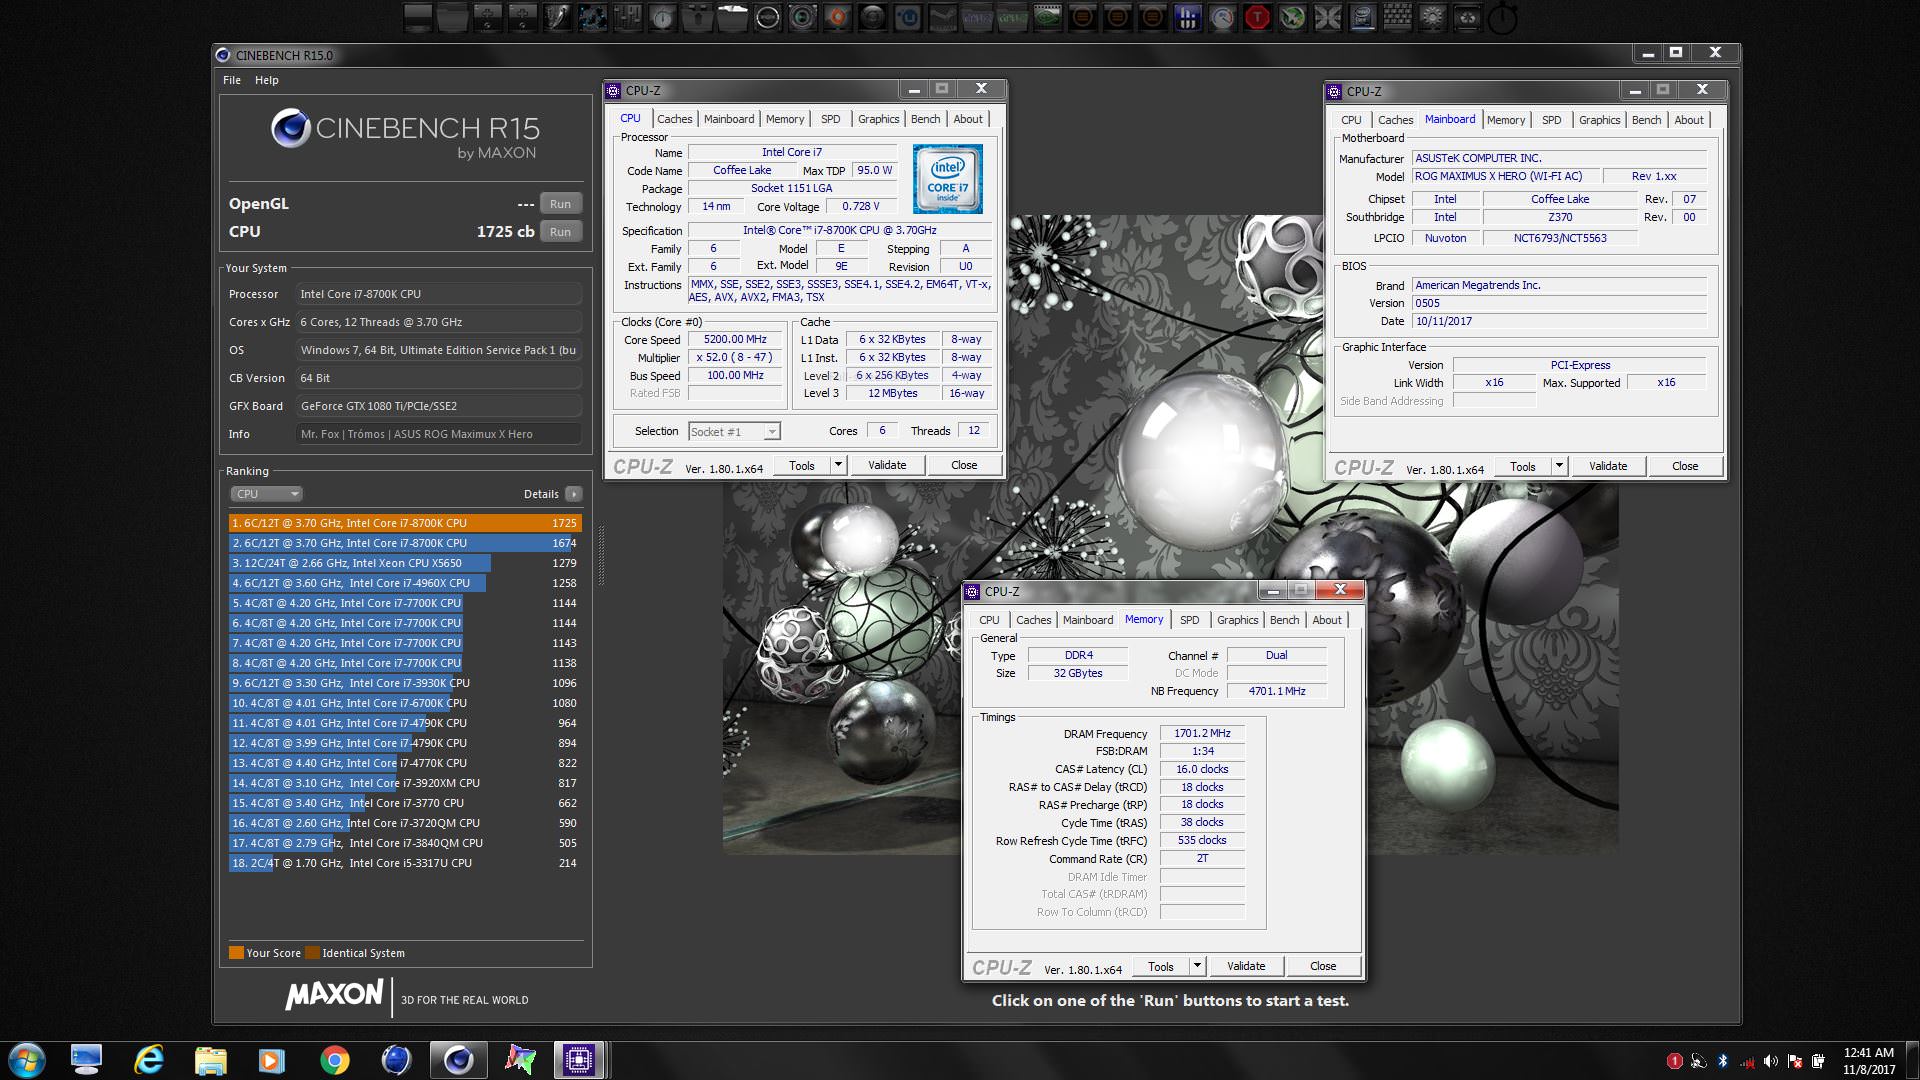Viewport: 1920px width, 1080px height.
Task: Open the keyboard icon in top dock
Action: pyautogui.click(x=1397, y=17)
